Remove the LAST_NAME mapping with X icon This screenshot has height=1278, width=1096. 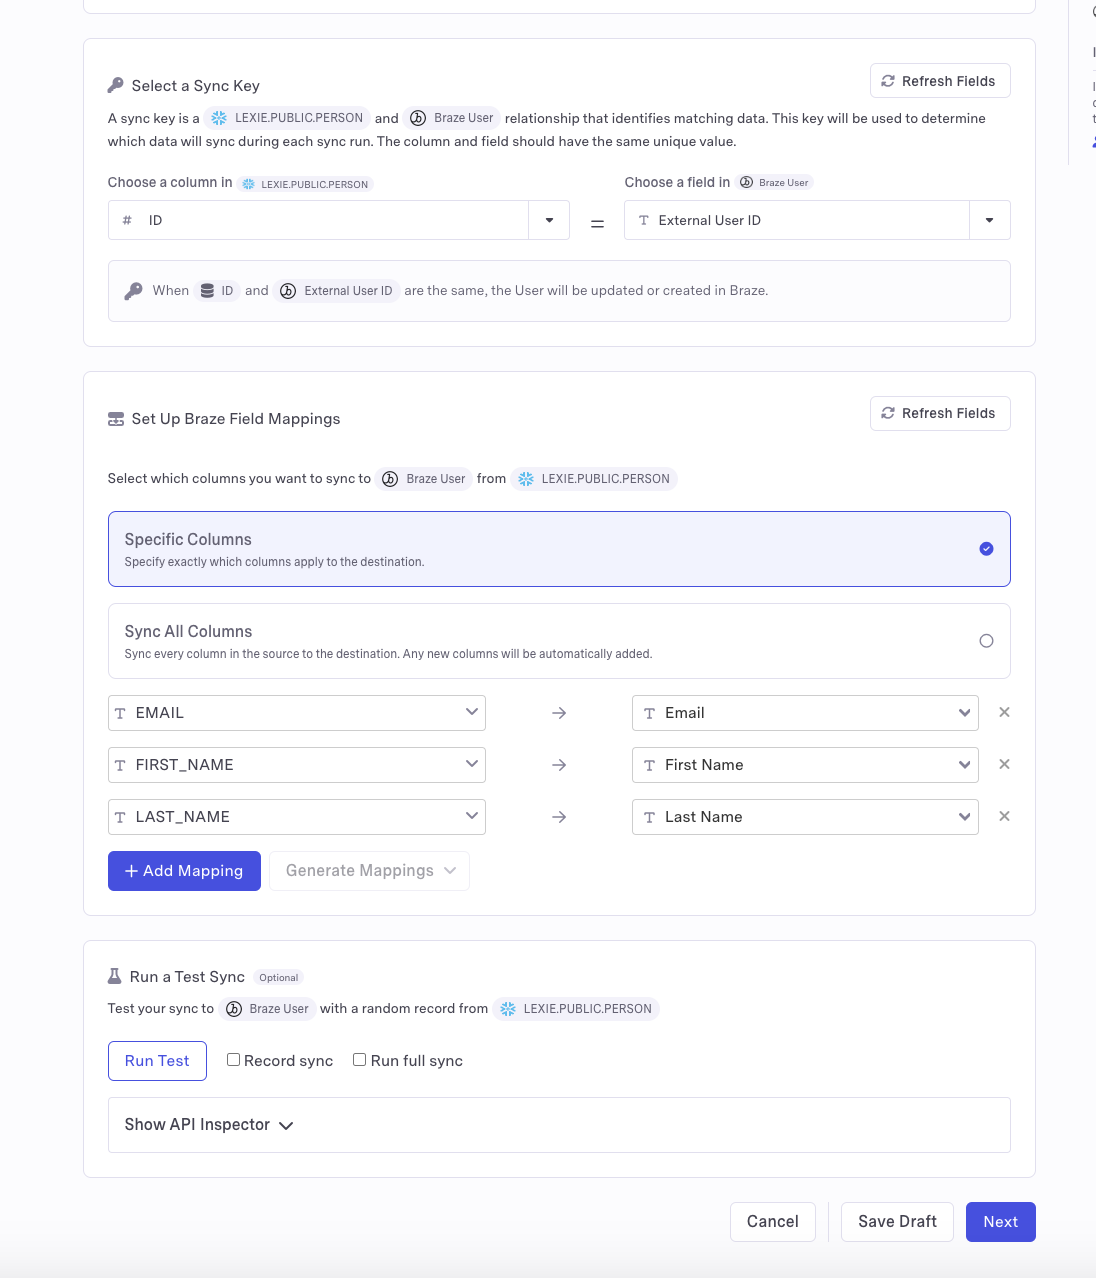coord(1004,816)
